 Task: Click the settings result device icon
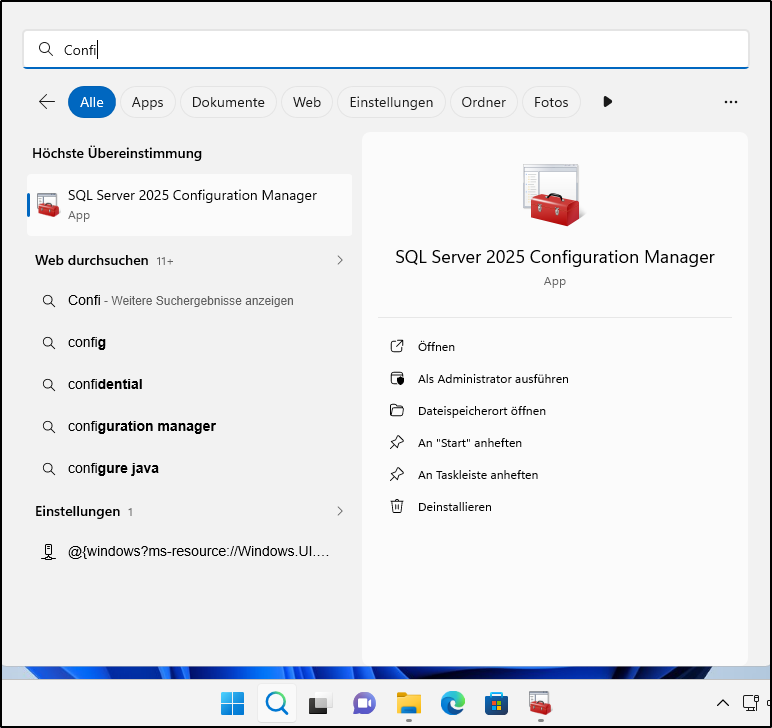pyautogui.click(x=48, y=552)
